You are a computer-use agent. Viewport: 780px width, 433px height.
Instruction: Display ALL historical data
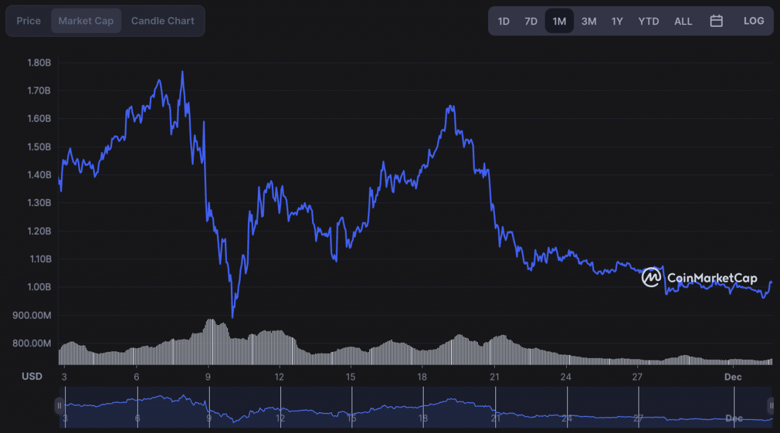[683, 21]
